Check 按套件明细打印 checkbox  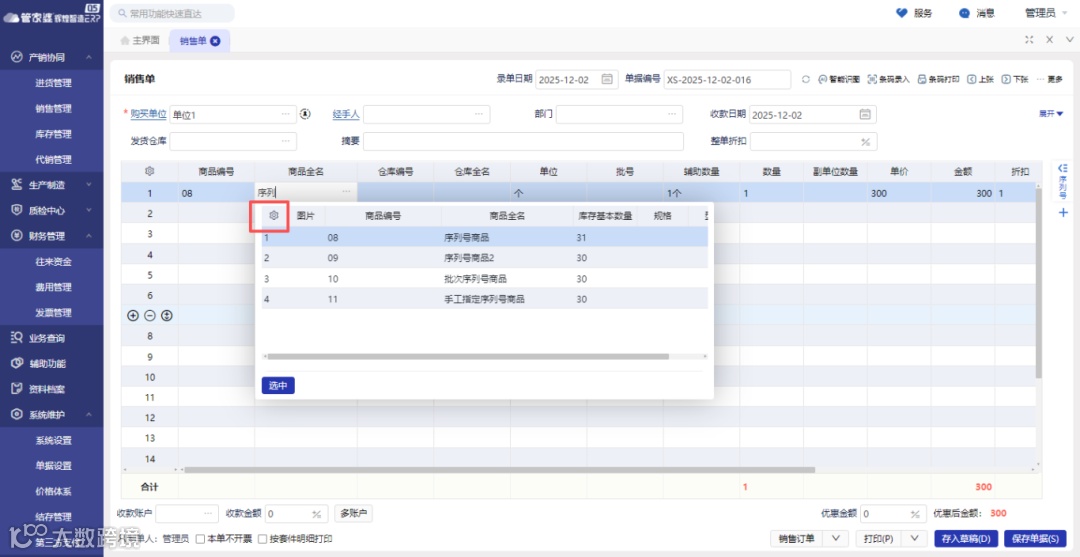(x=262, y=539)
